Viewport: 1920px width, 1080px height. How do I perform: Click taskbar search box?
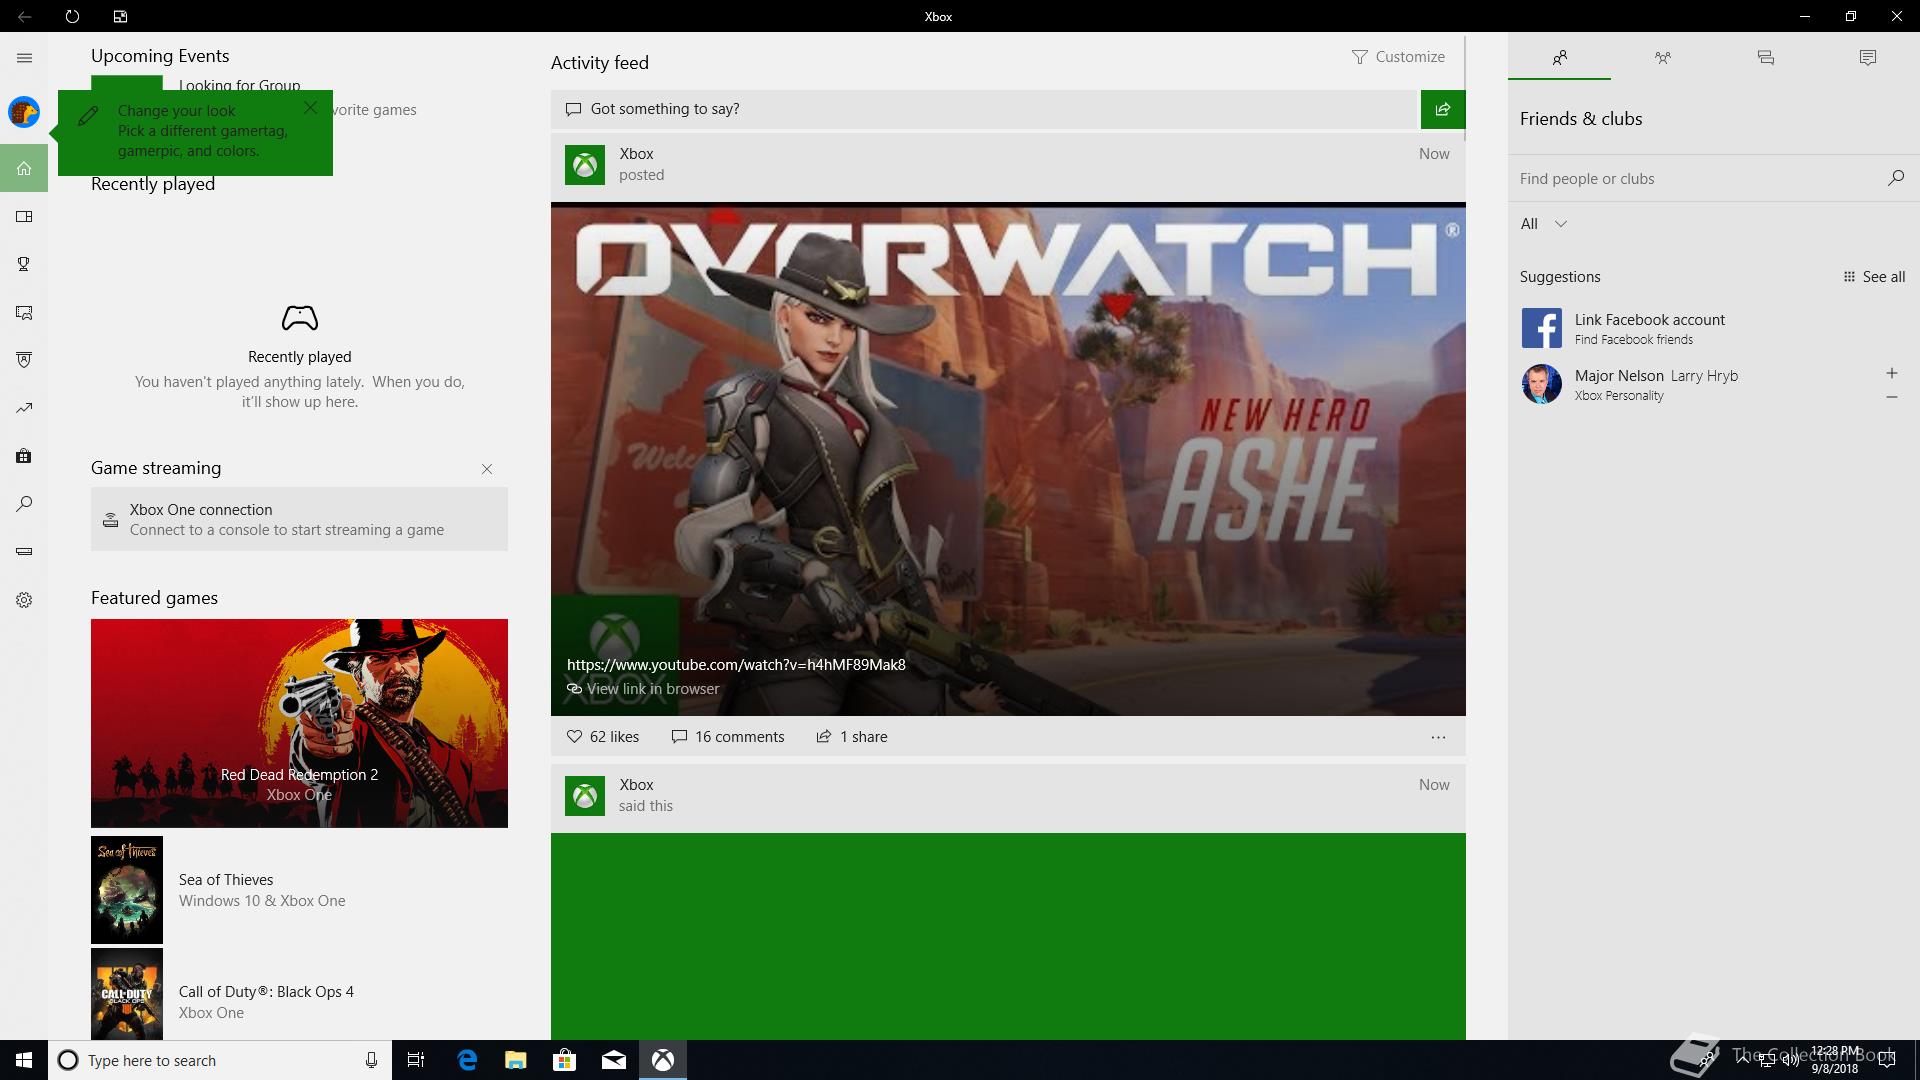coord(220,1060)
